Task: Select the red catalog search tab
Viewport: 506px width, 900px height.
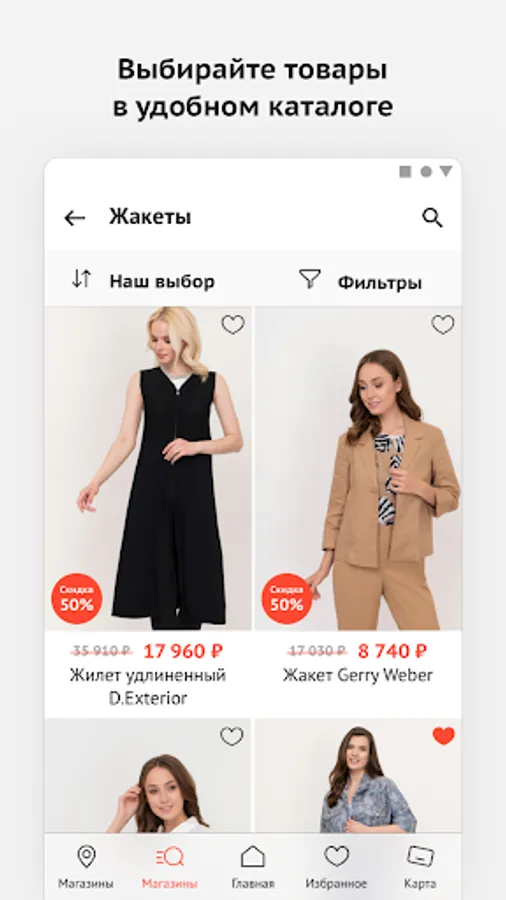Action: click(170, 867)
